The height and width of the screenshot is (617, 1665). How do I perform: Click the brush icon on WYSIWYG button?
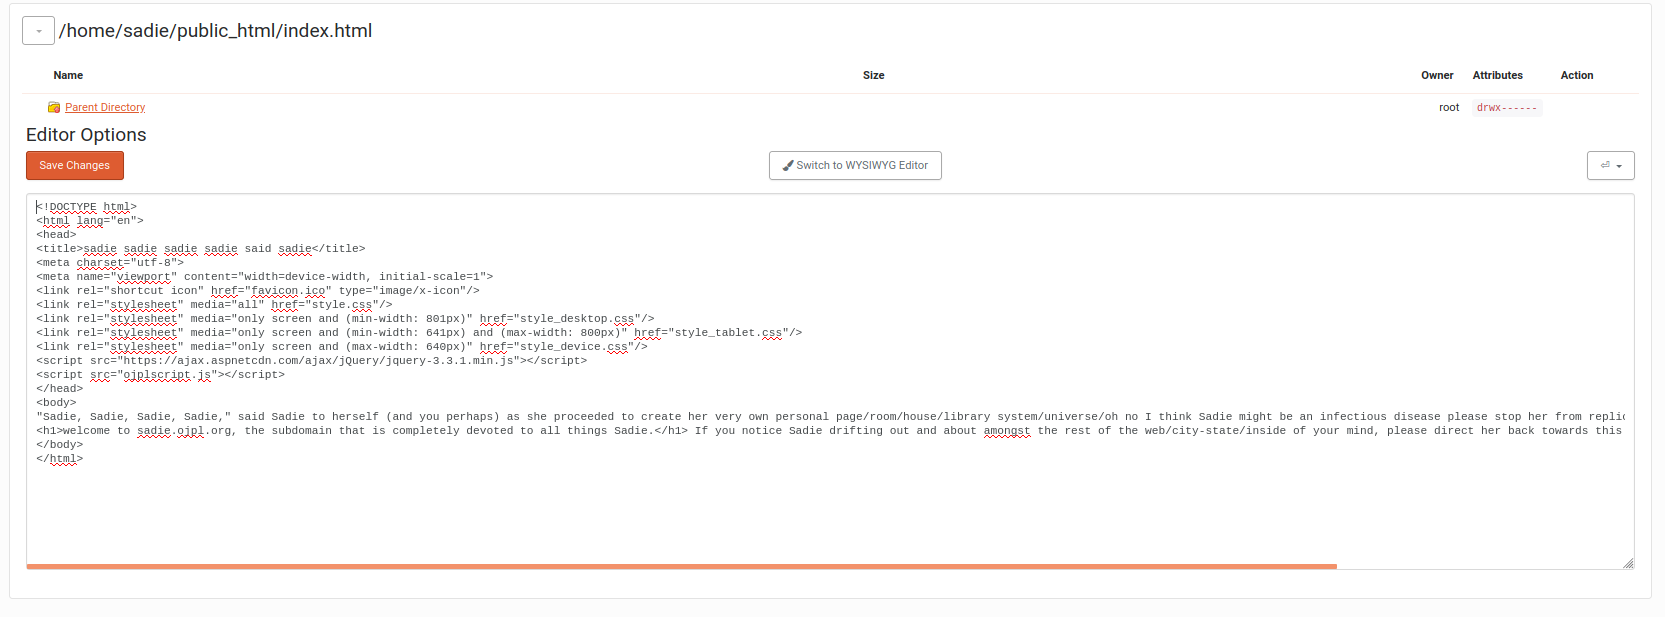(788, 165)
